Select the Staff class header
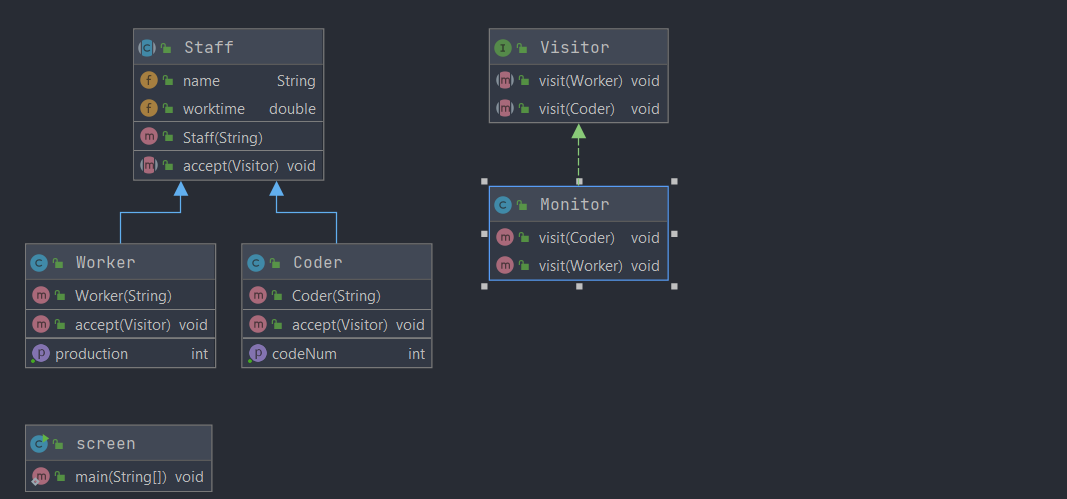The height and width of the screenshot is (499, 1067). pyautogui.click(x=228, y=47)
